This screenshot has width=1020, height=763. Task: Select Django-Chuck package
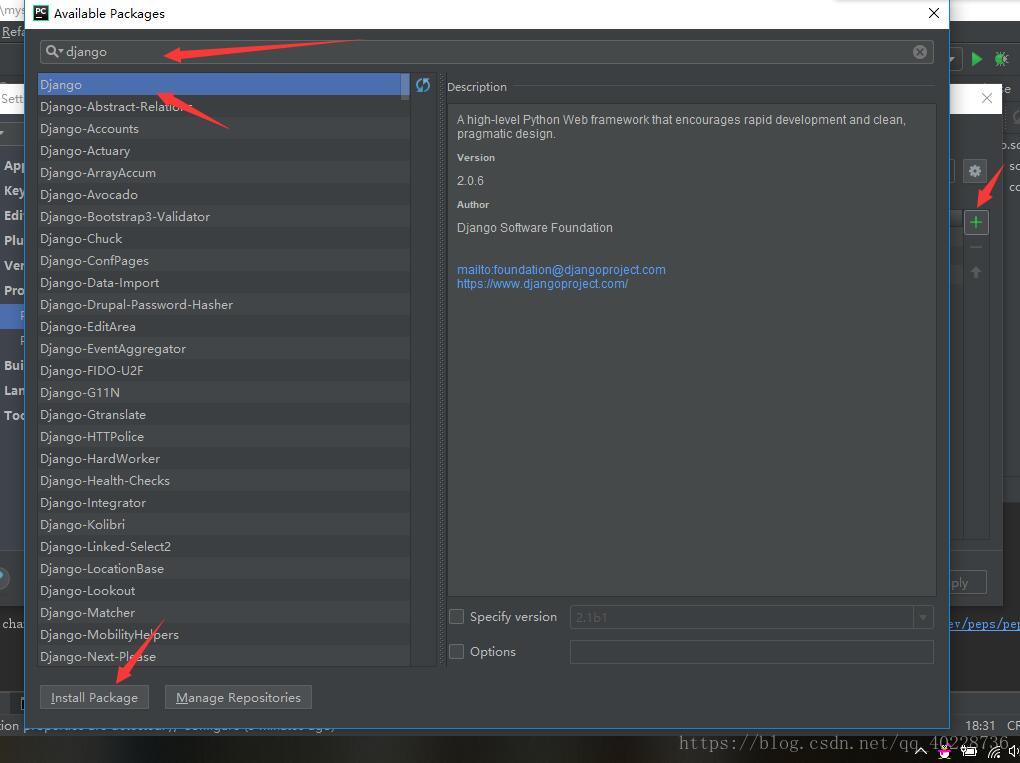coord(224,239)
